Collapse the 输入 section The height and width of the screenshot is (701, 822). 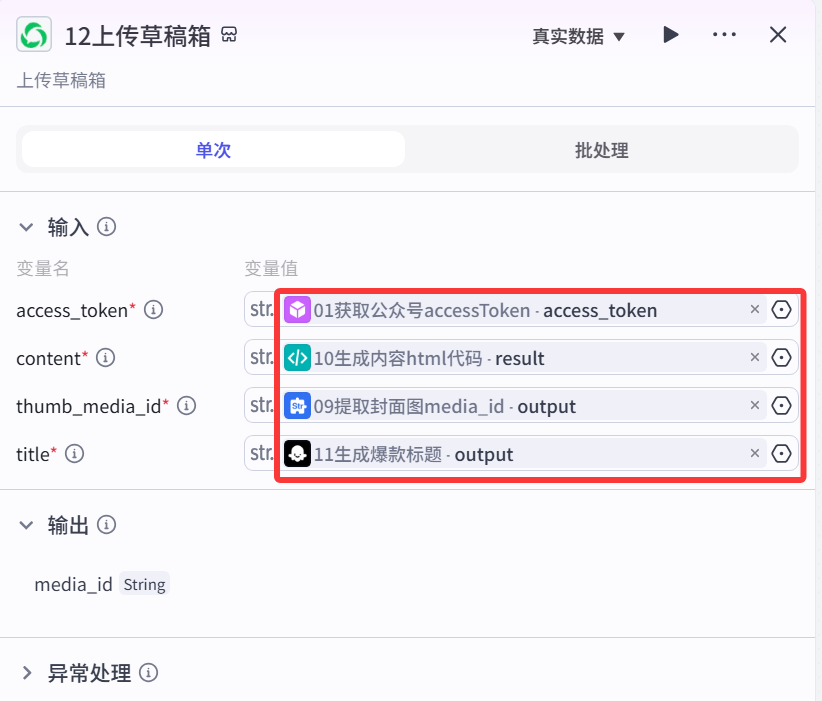point(26,227)
